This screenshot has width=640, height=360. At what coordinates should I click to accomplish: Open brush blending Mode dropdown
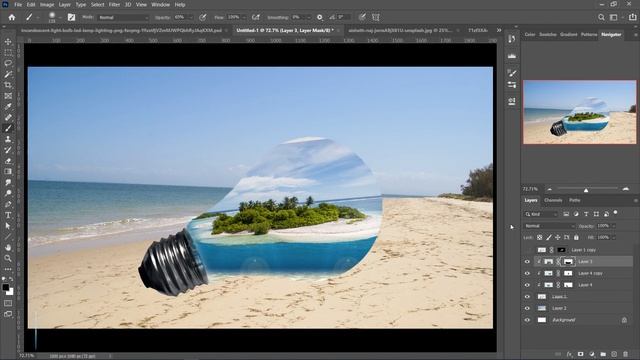tap(123, 18)
